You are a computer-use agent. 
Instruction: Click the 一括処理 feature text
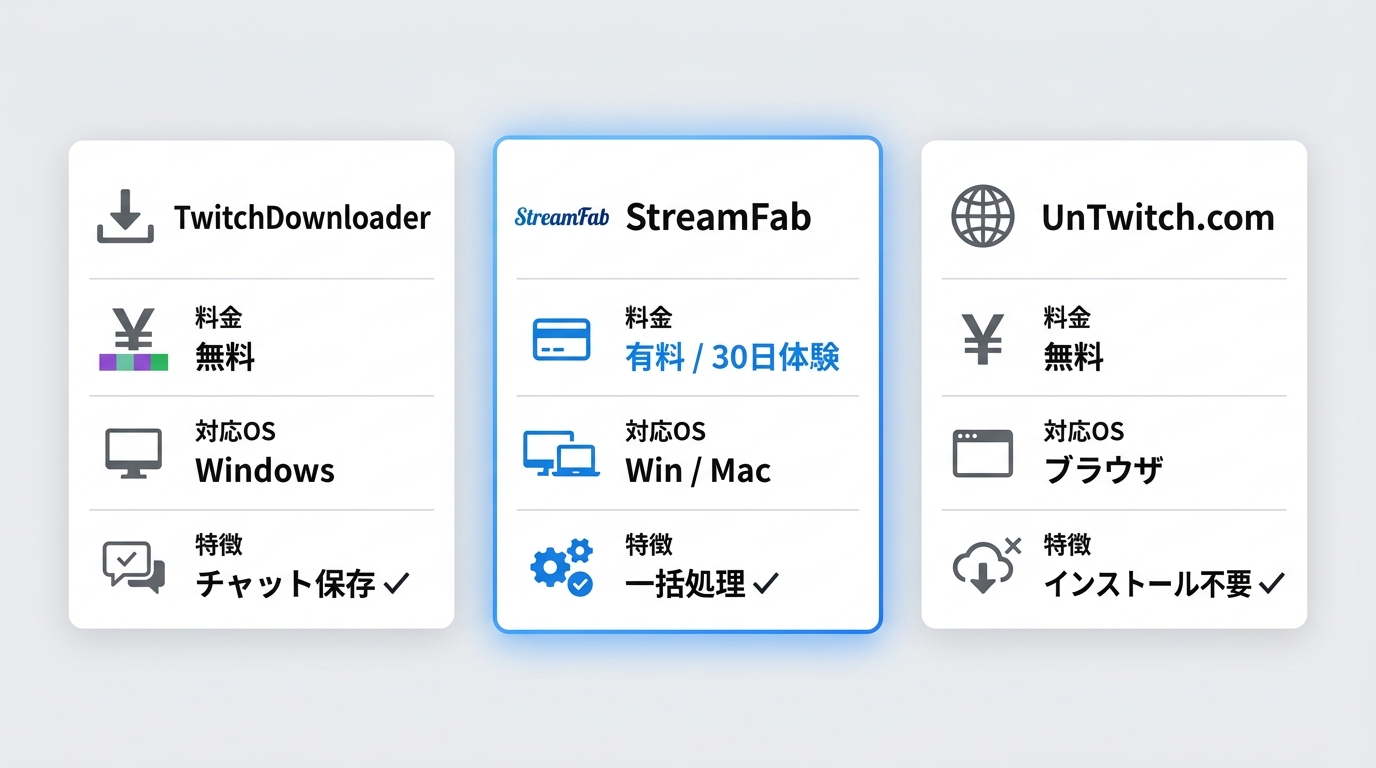pyautogui.click(x=685, y=584)
